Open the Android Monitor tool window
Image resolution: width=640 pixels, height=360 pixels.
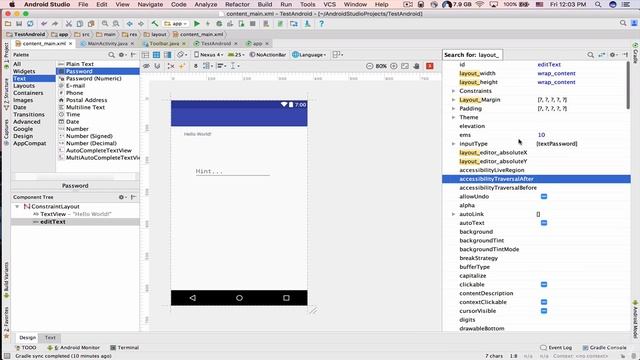(73, 348)
